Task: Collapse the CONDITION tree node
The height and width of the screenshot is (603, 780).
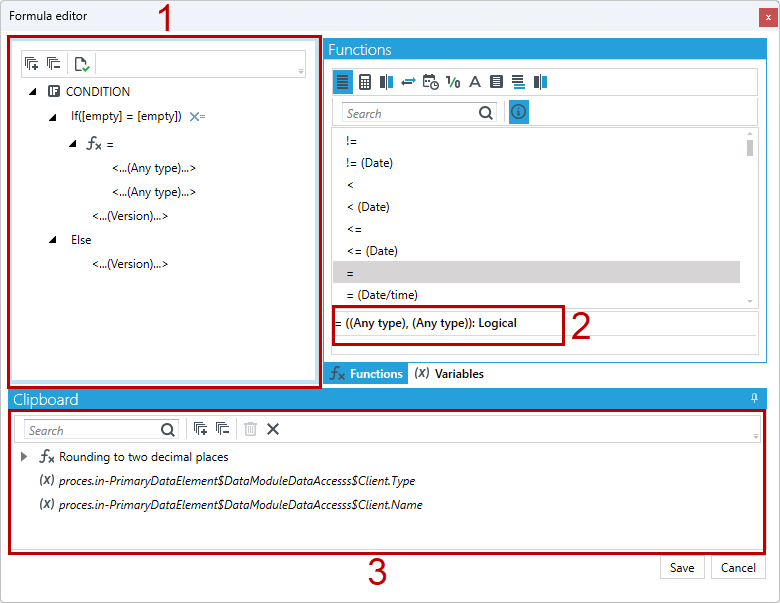Action: point(33,92)
